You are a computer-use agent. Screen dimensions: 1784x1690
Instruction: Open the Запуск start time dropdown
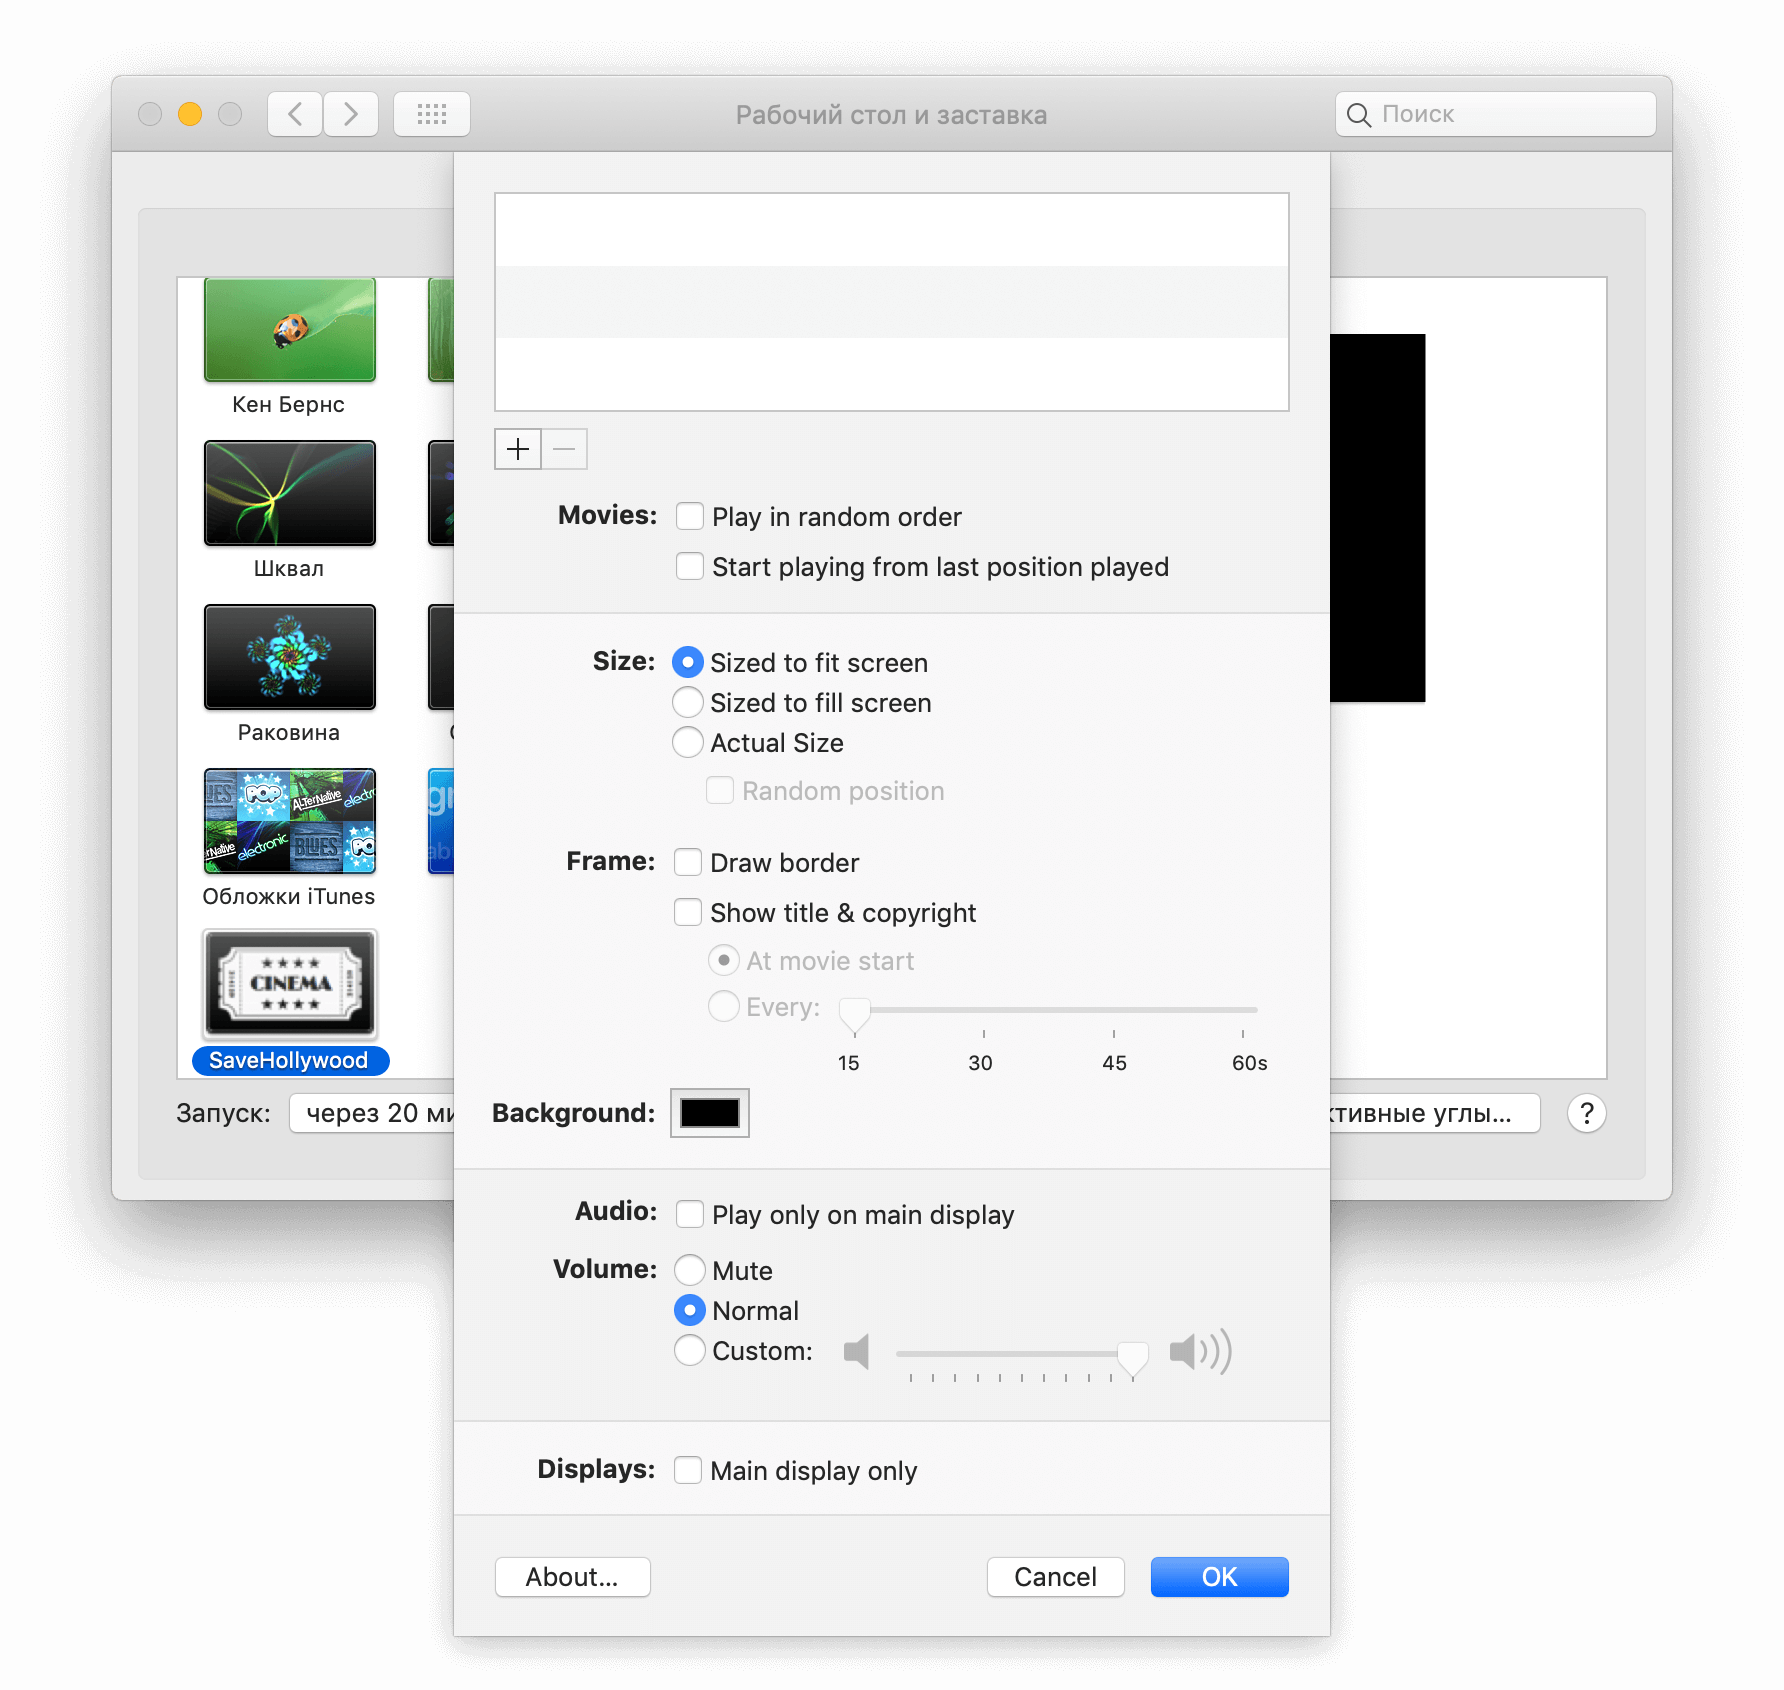point(372,1113)
